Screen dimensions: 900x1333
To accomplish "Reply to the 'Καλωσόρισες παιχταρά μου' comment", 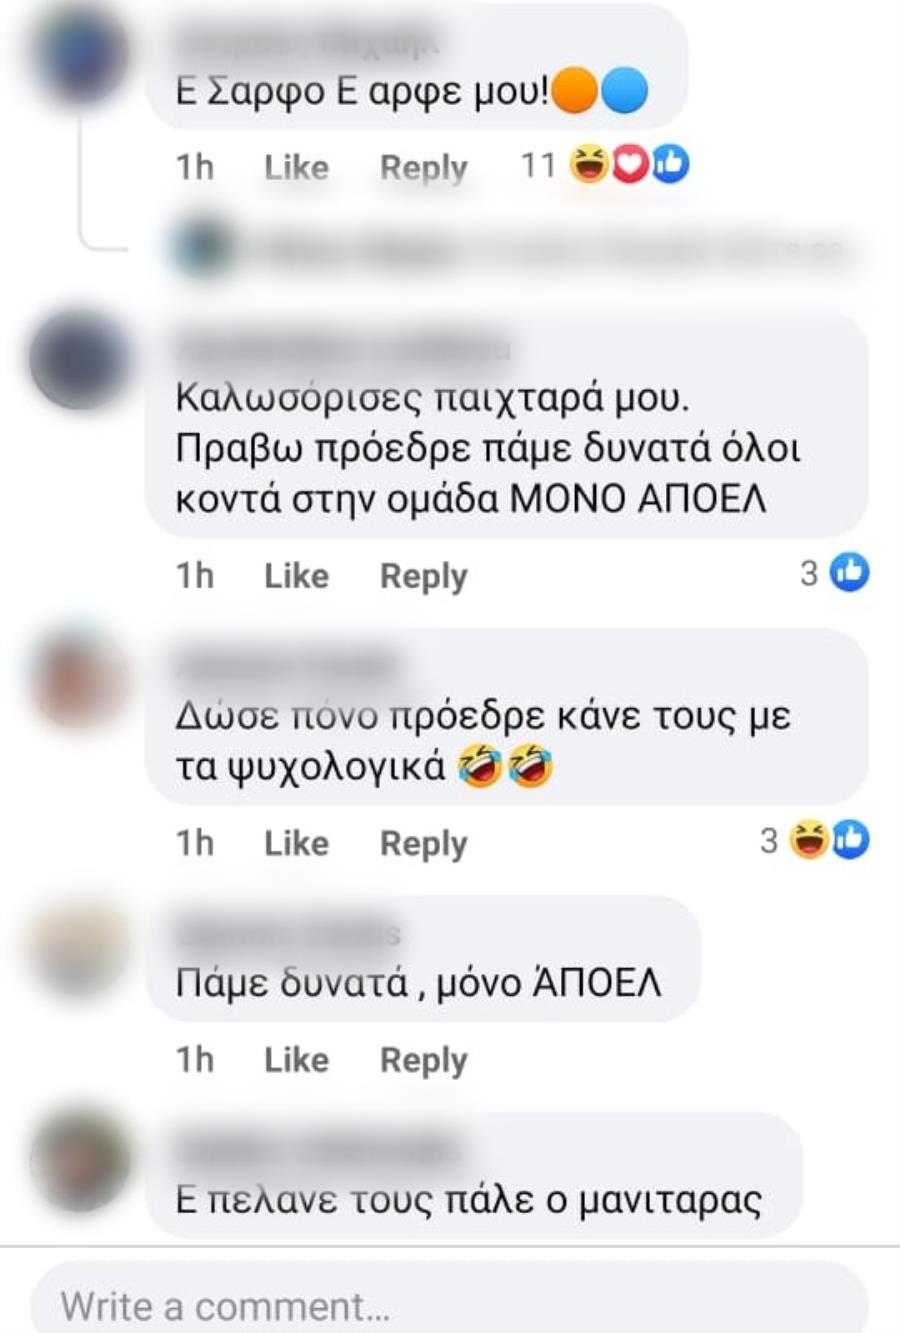I will coord(423,576).
